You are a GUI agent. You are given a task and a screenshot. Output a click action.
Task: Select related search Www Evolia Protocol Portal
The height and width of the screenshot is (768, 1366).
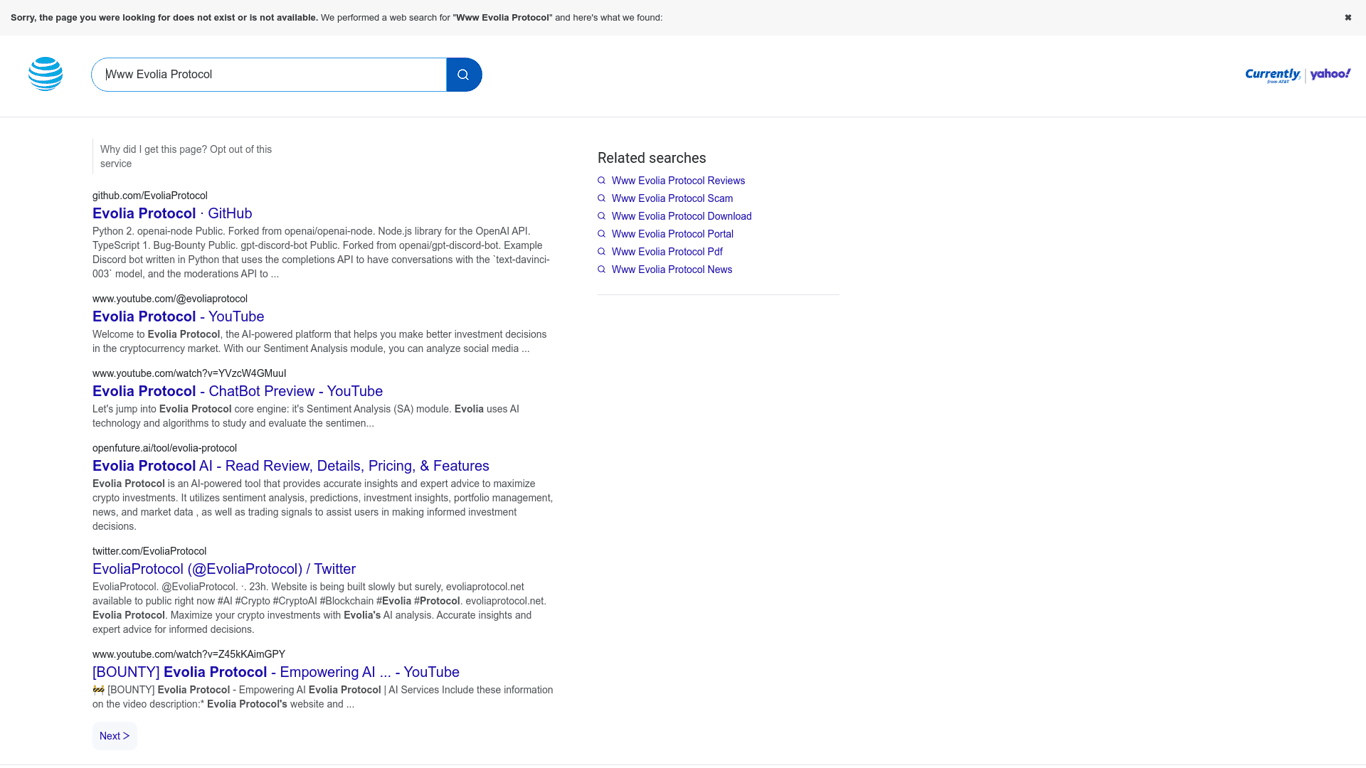click(672, 234)
